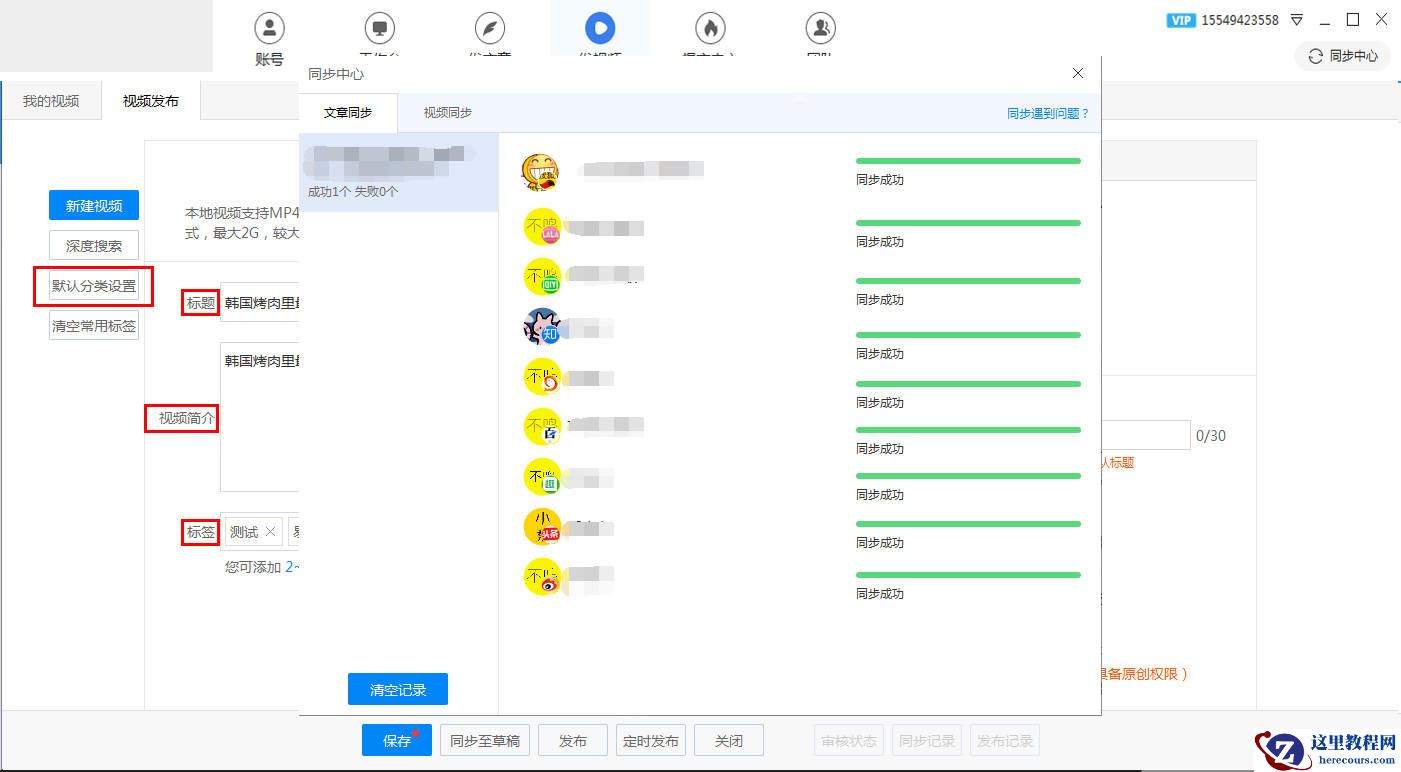This screenshot has width=1401, height=772.
Task: Click the 清空记录 button
Action: [397, 689]
